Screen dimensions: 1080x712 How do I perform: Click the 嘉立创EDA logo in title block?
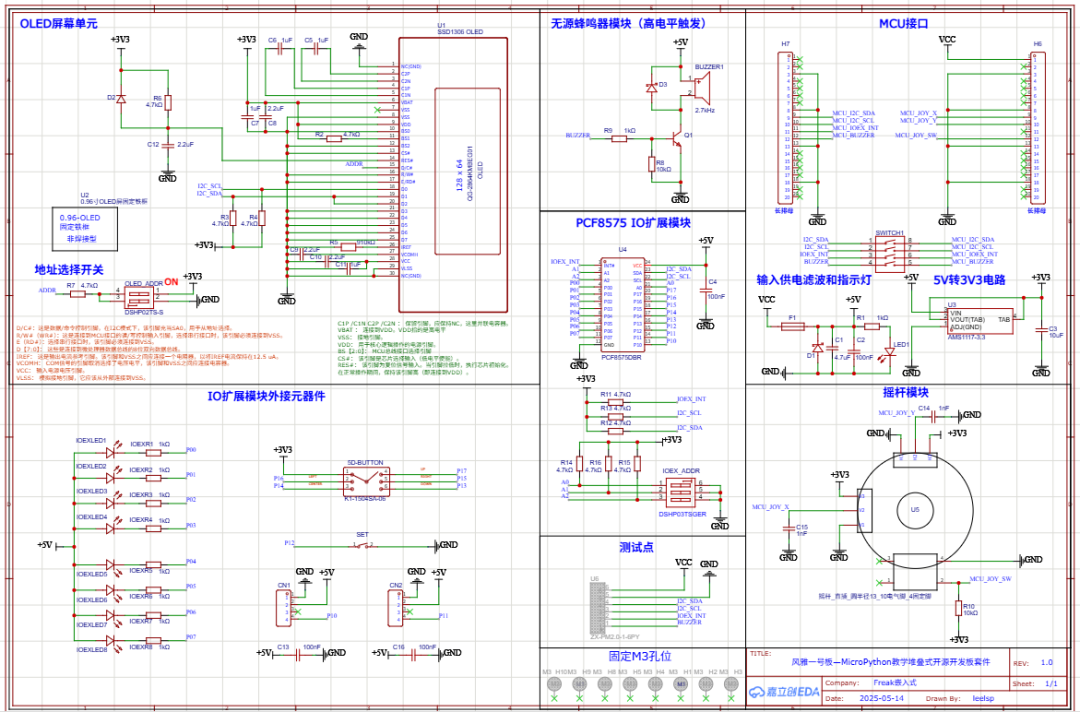tap(785, 691)
